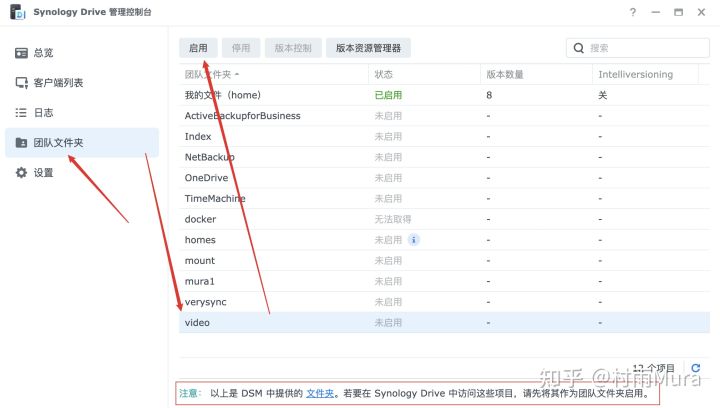Select the mount folder row
Screen dimensions: 720x408
point(444,261)
